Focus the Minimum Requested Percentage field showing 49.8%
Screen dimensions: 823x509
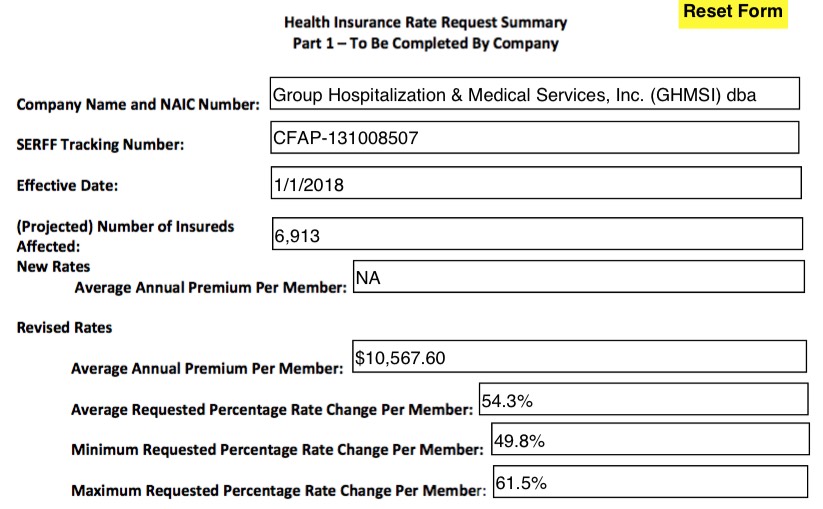(650, 439)
